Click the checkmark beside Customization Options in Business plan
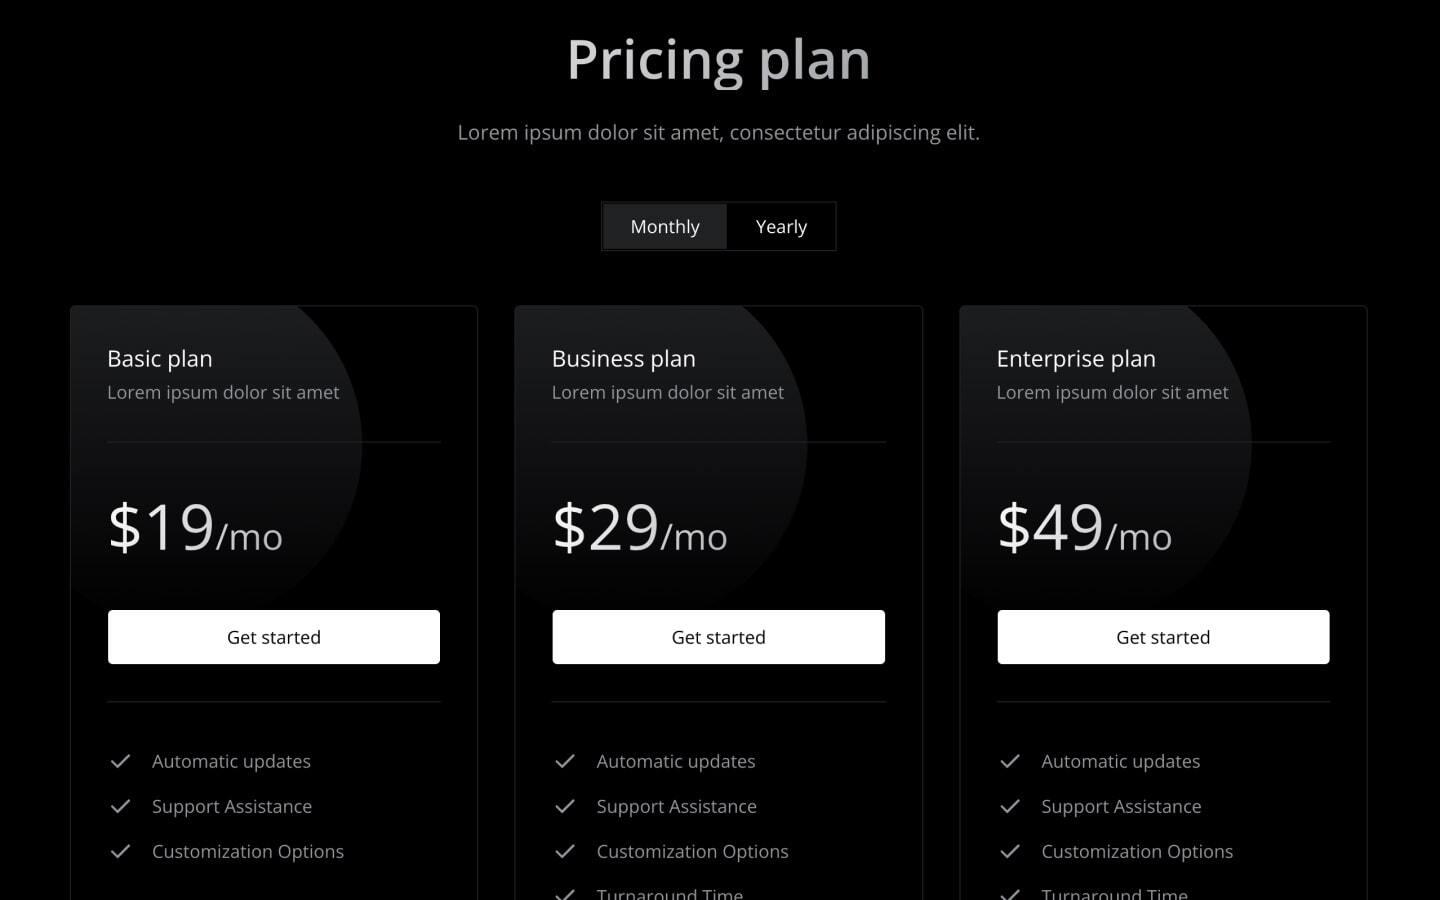Viewport: 1440px width, 900px height. (x=566, y=851)
